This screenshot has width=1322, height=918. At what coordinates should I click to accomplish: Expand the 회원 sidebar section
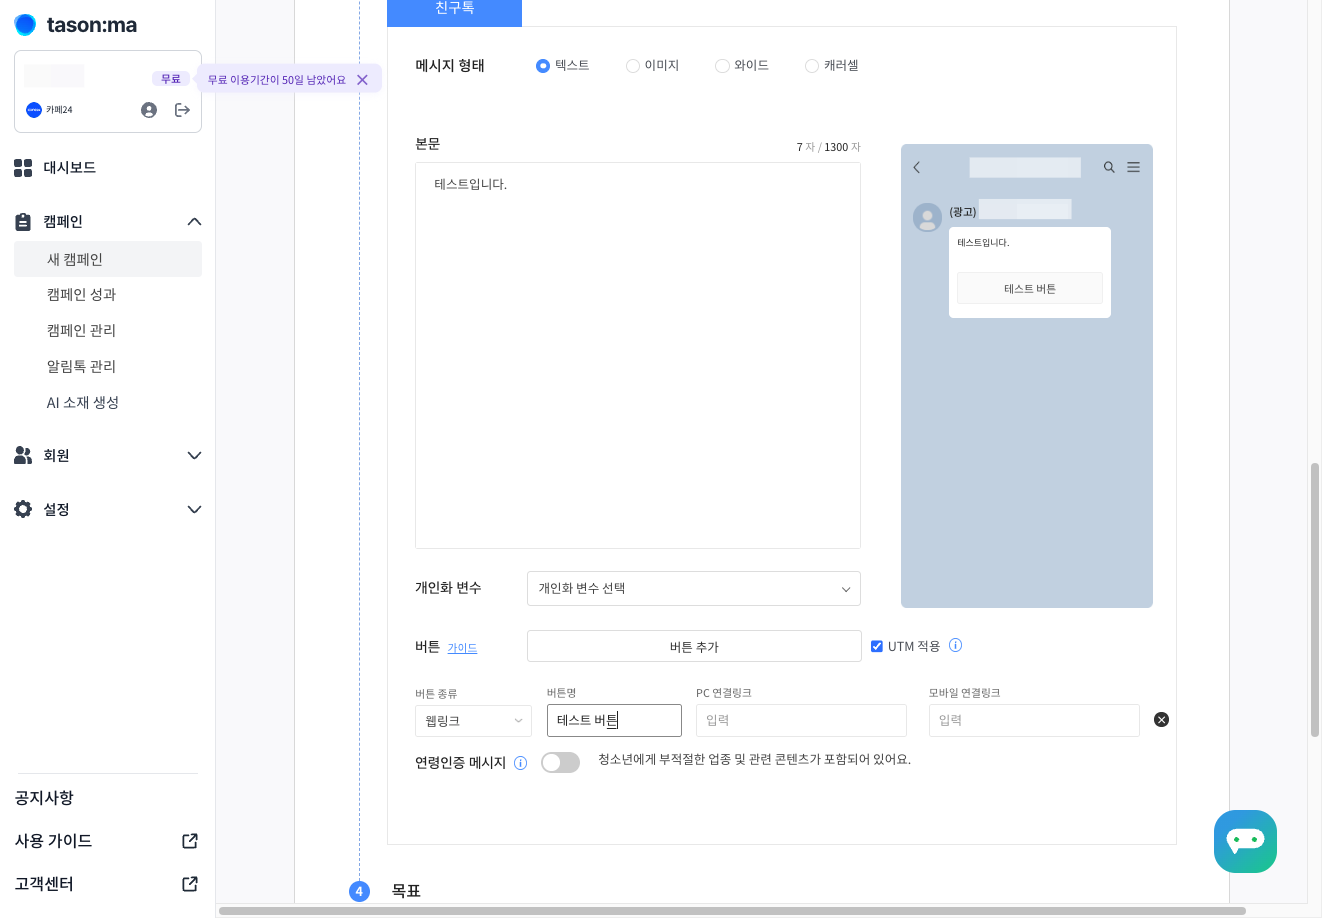click(x=194, y=456)
